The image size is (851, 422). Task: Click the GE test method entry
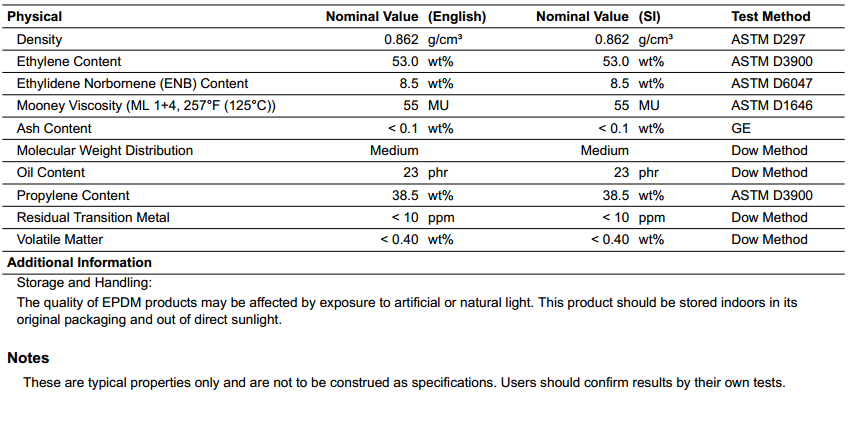click(x=741, y=128)
